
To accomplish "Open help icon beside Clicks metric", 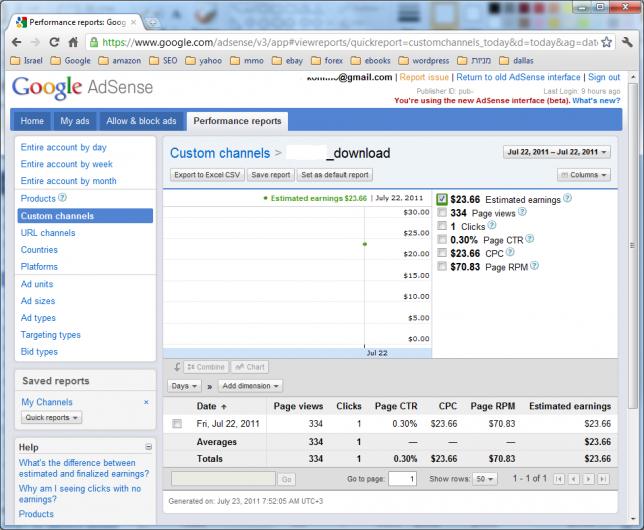I will click(492, 225).
